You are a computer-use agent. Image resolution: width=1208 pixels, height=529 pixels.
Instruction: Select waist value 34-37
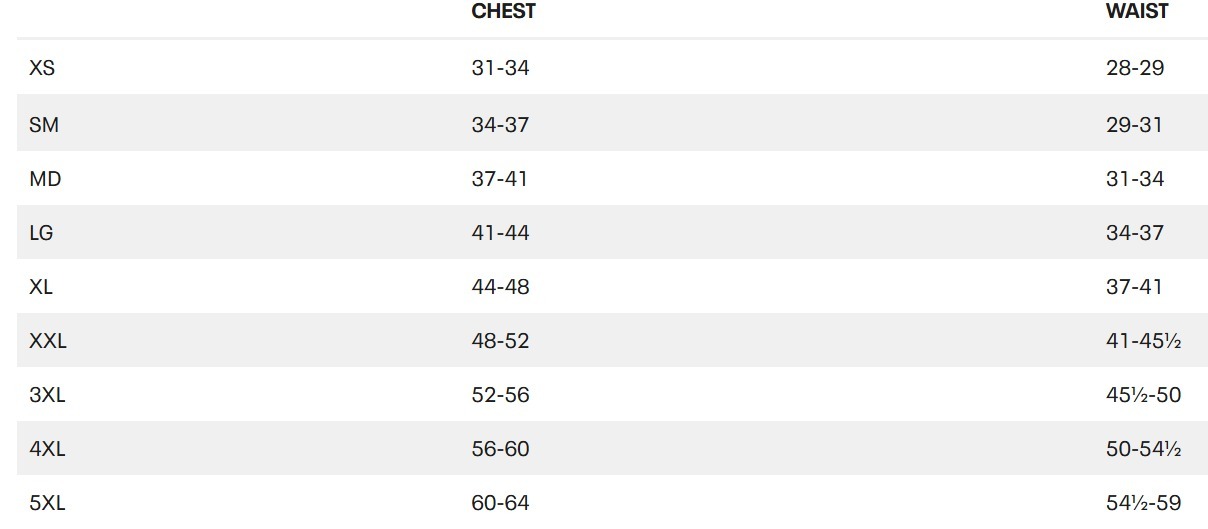pyautogui.click(x=1135, y=233)
